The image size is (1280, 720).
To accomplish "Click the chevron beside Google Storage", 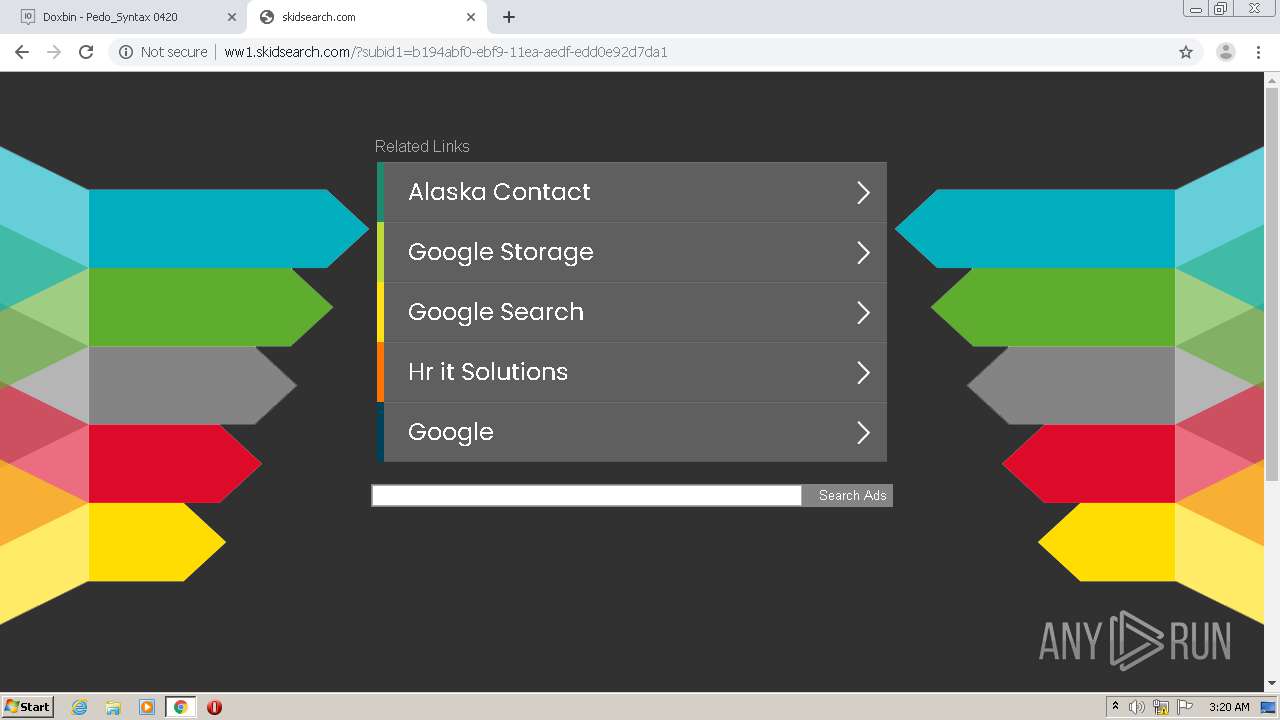I will point(863,252).
